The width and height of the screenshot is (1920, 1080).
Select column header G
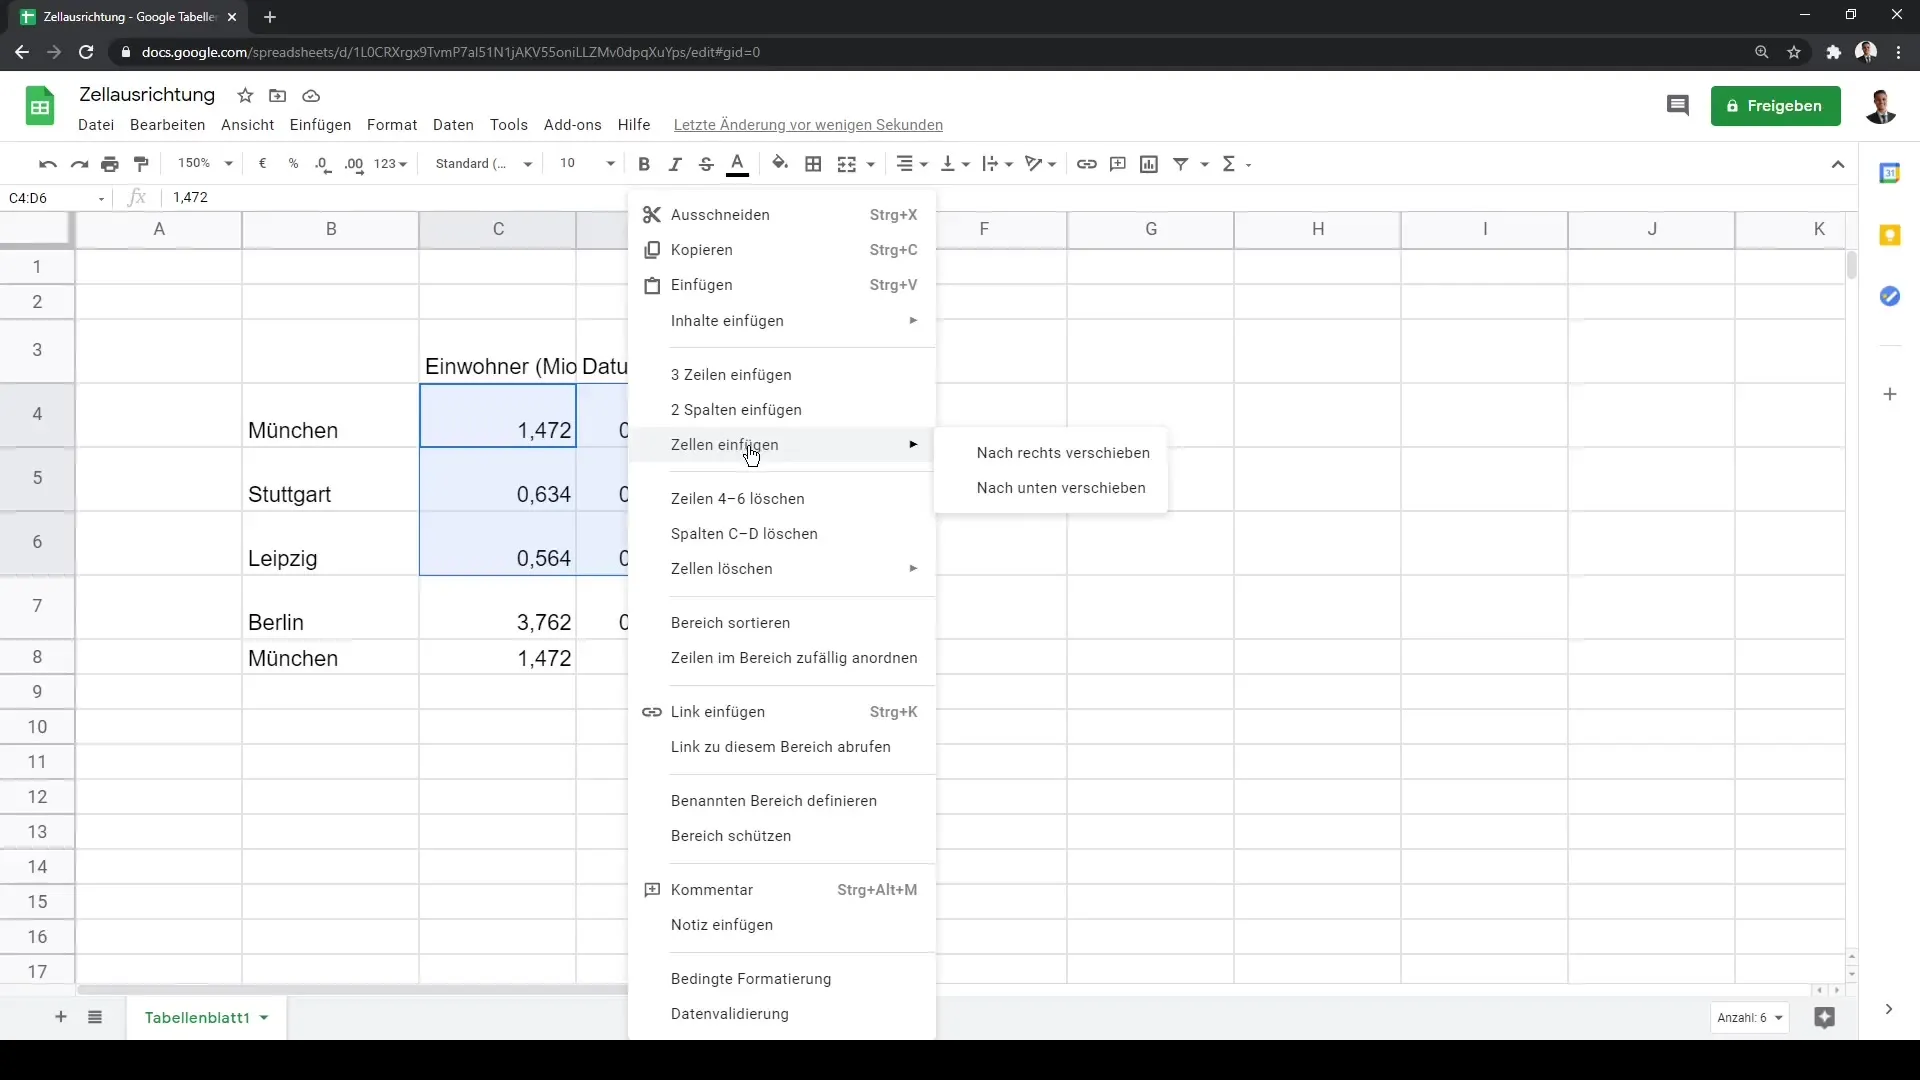coord(1151,229)
